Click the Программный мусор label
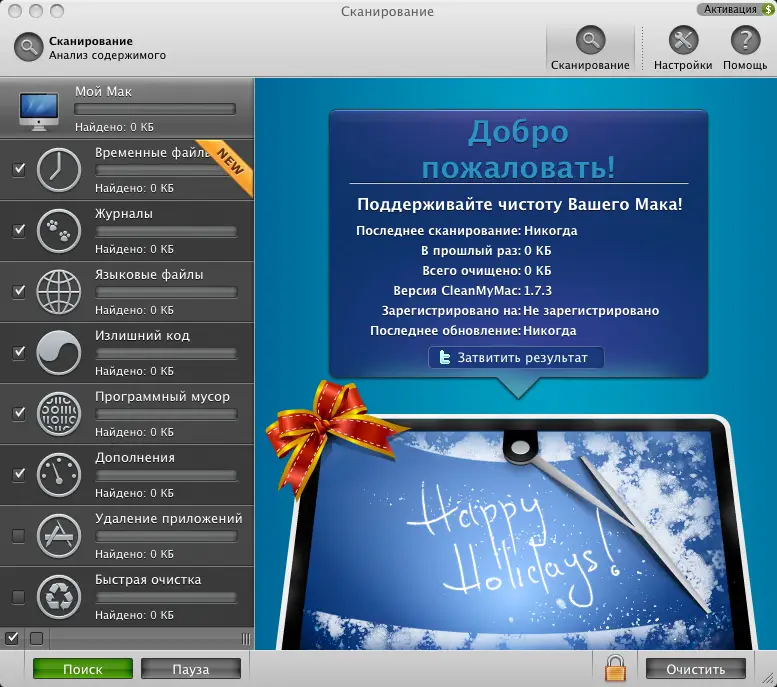The width and height of the screenshot is (777, 687). point(163,397)
